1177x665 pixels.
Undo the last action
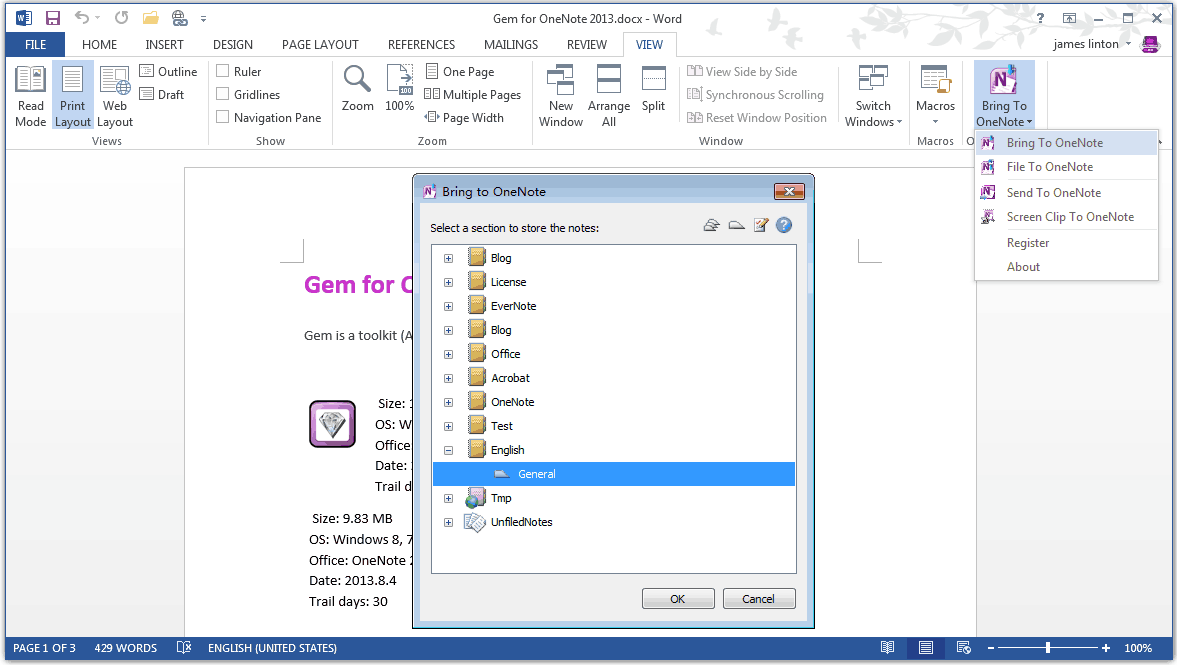pos(81,17)
